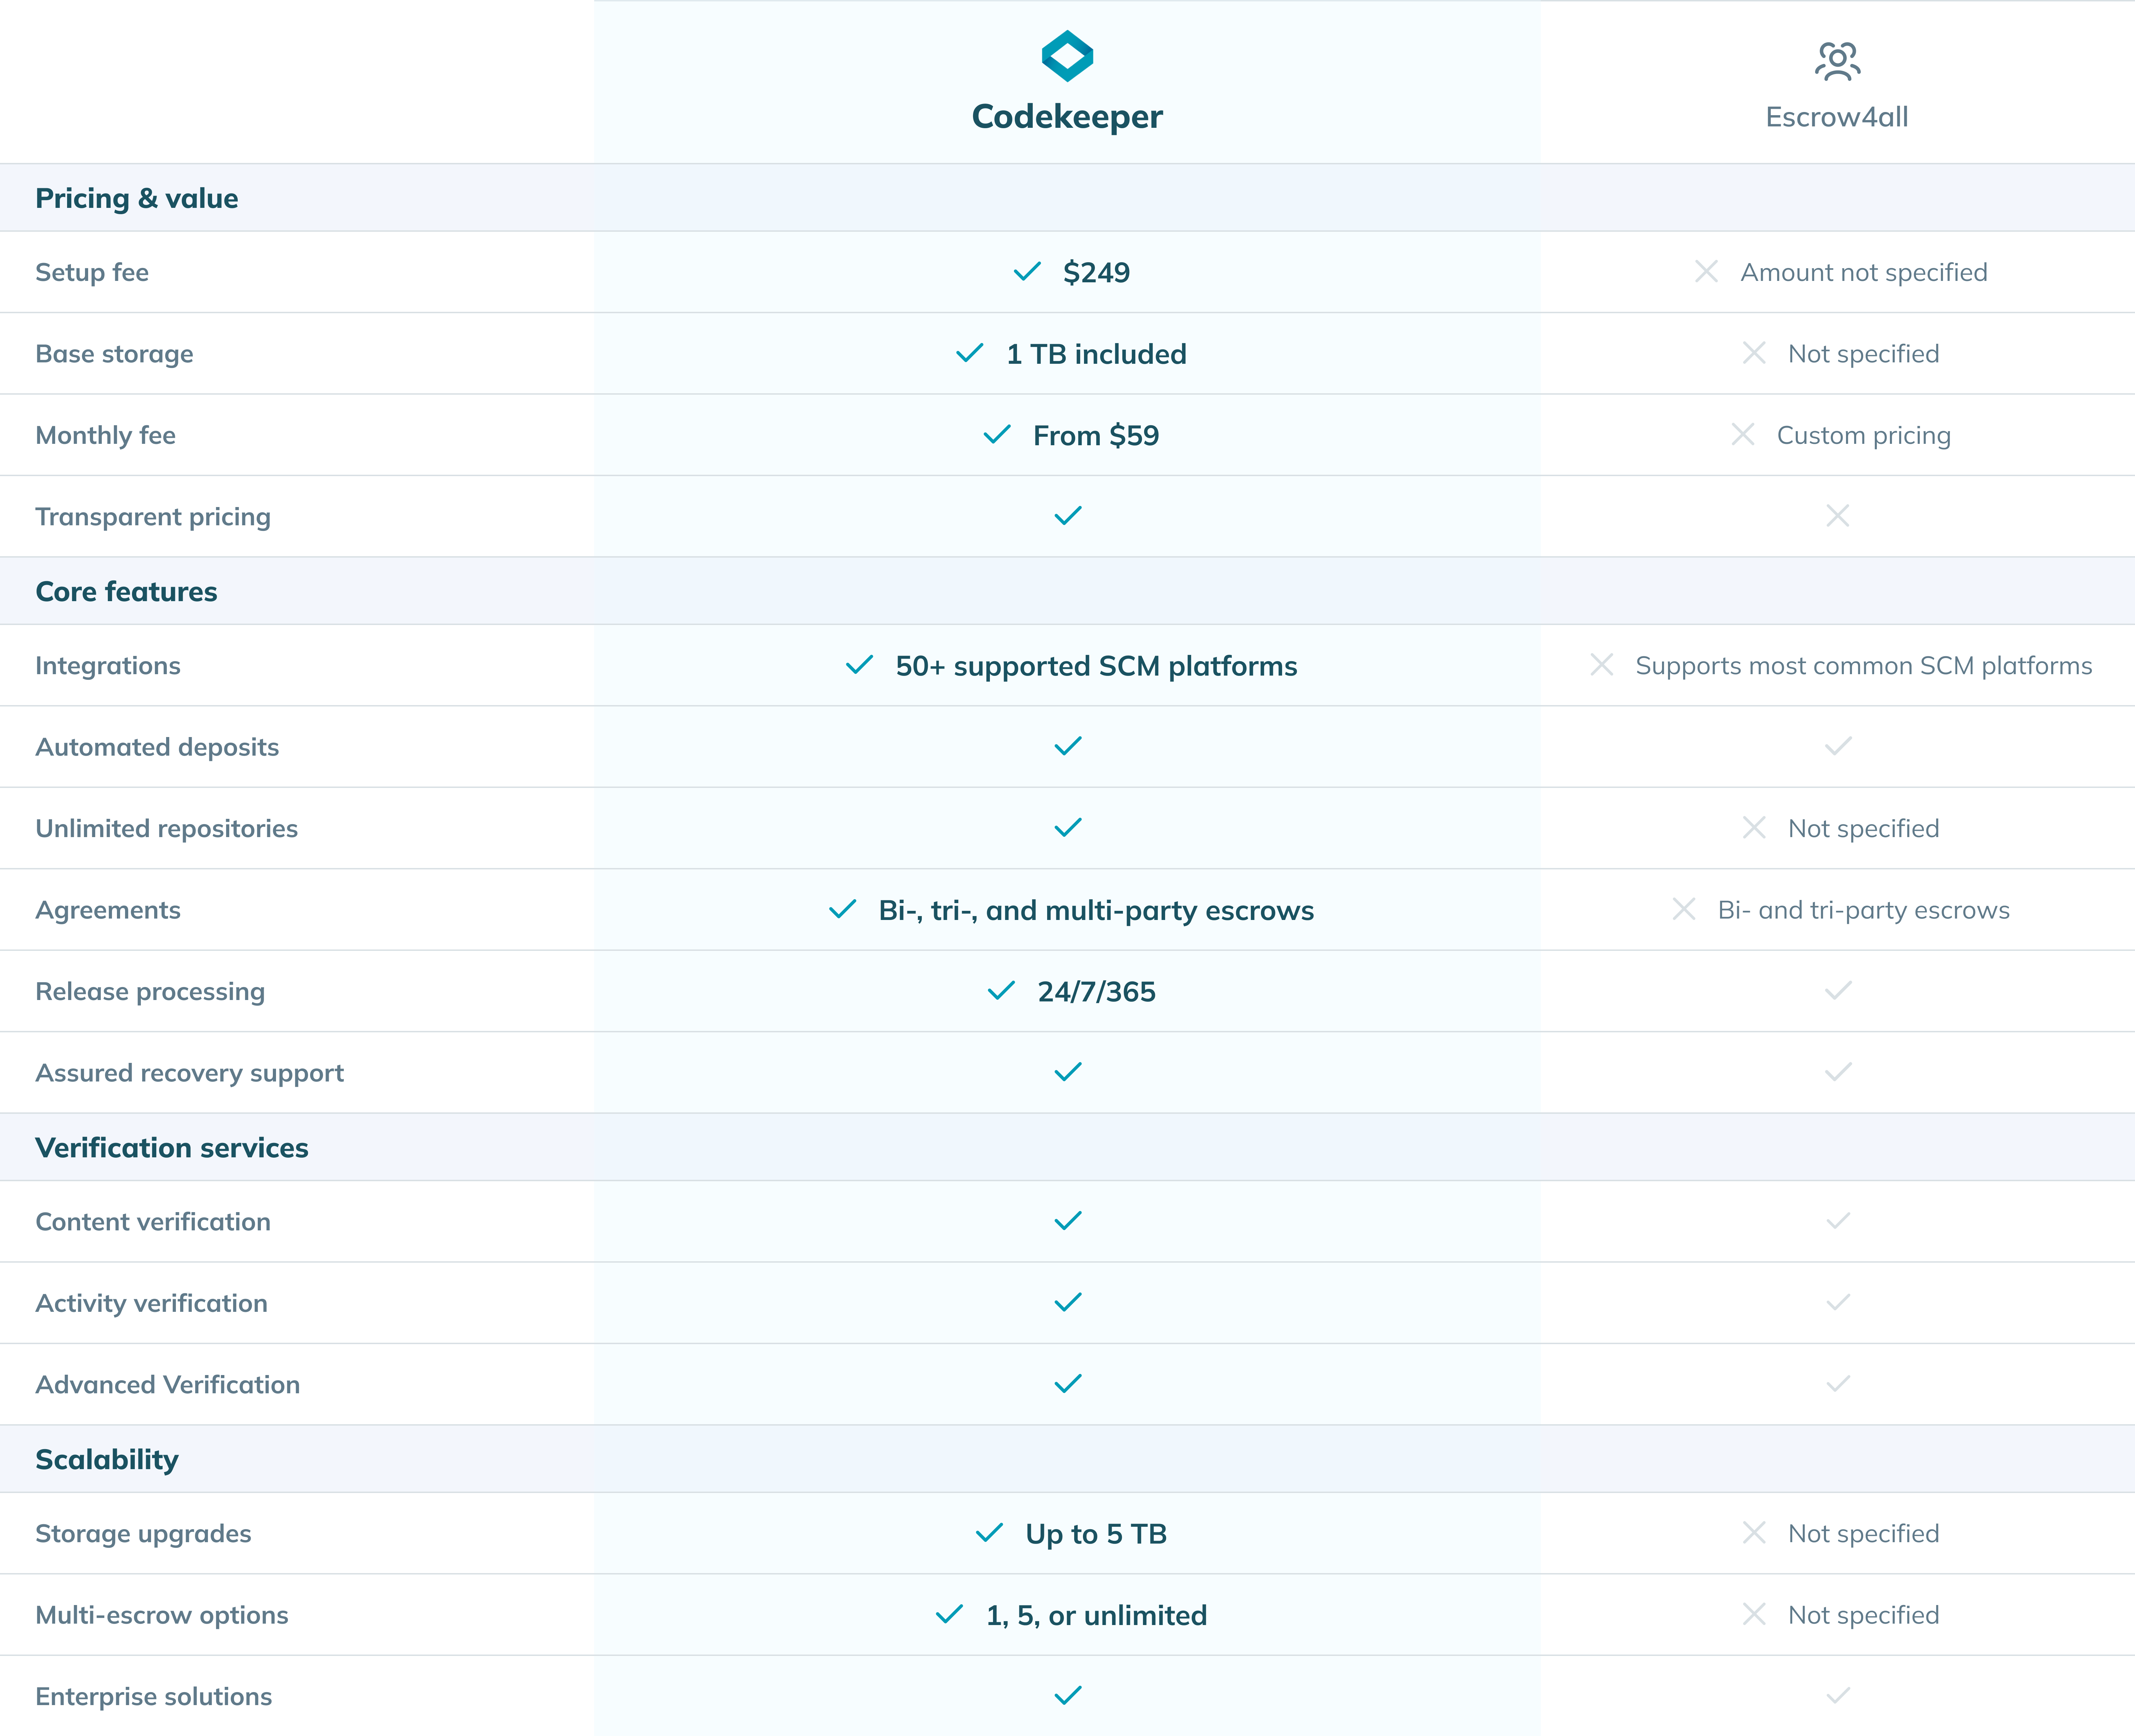Click the X icon next to Escrow4all Transparent pricing
Screen dimensions: 2135x1736
tap(1837, 515)
